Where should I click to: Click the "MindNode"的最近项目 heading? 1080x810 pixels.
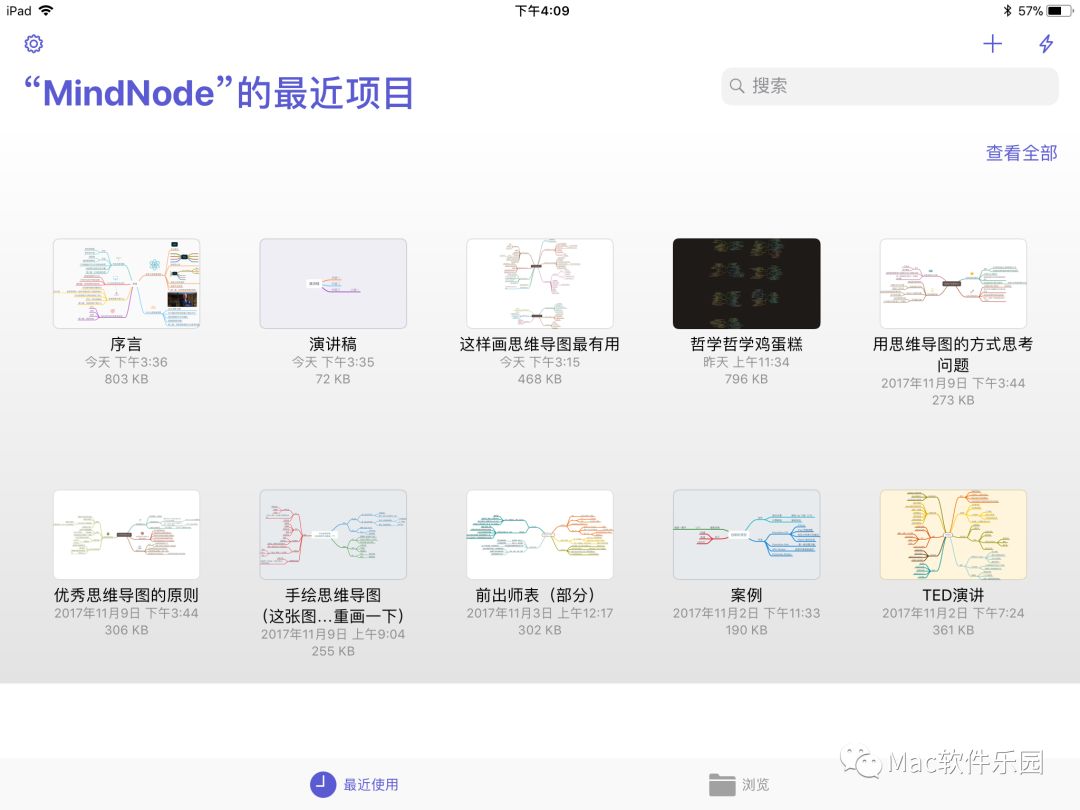[219, 93]
